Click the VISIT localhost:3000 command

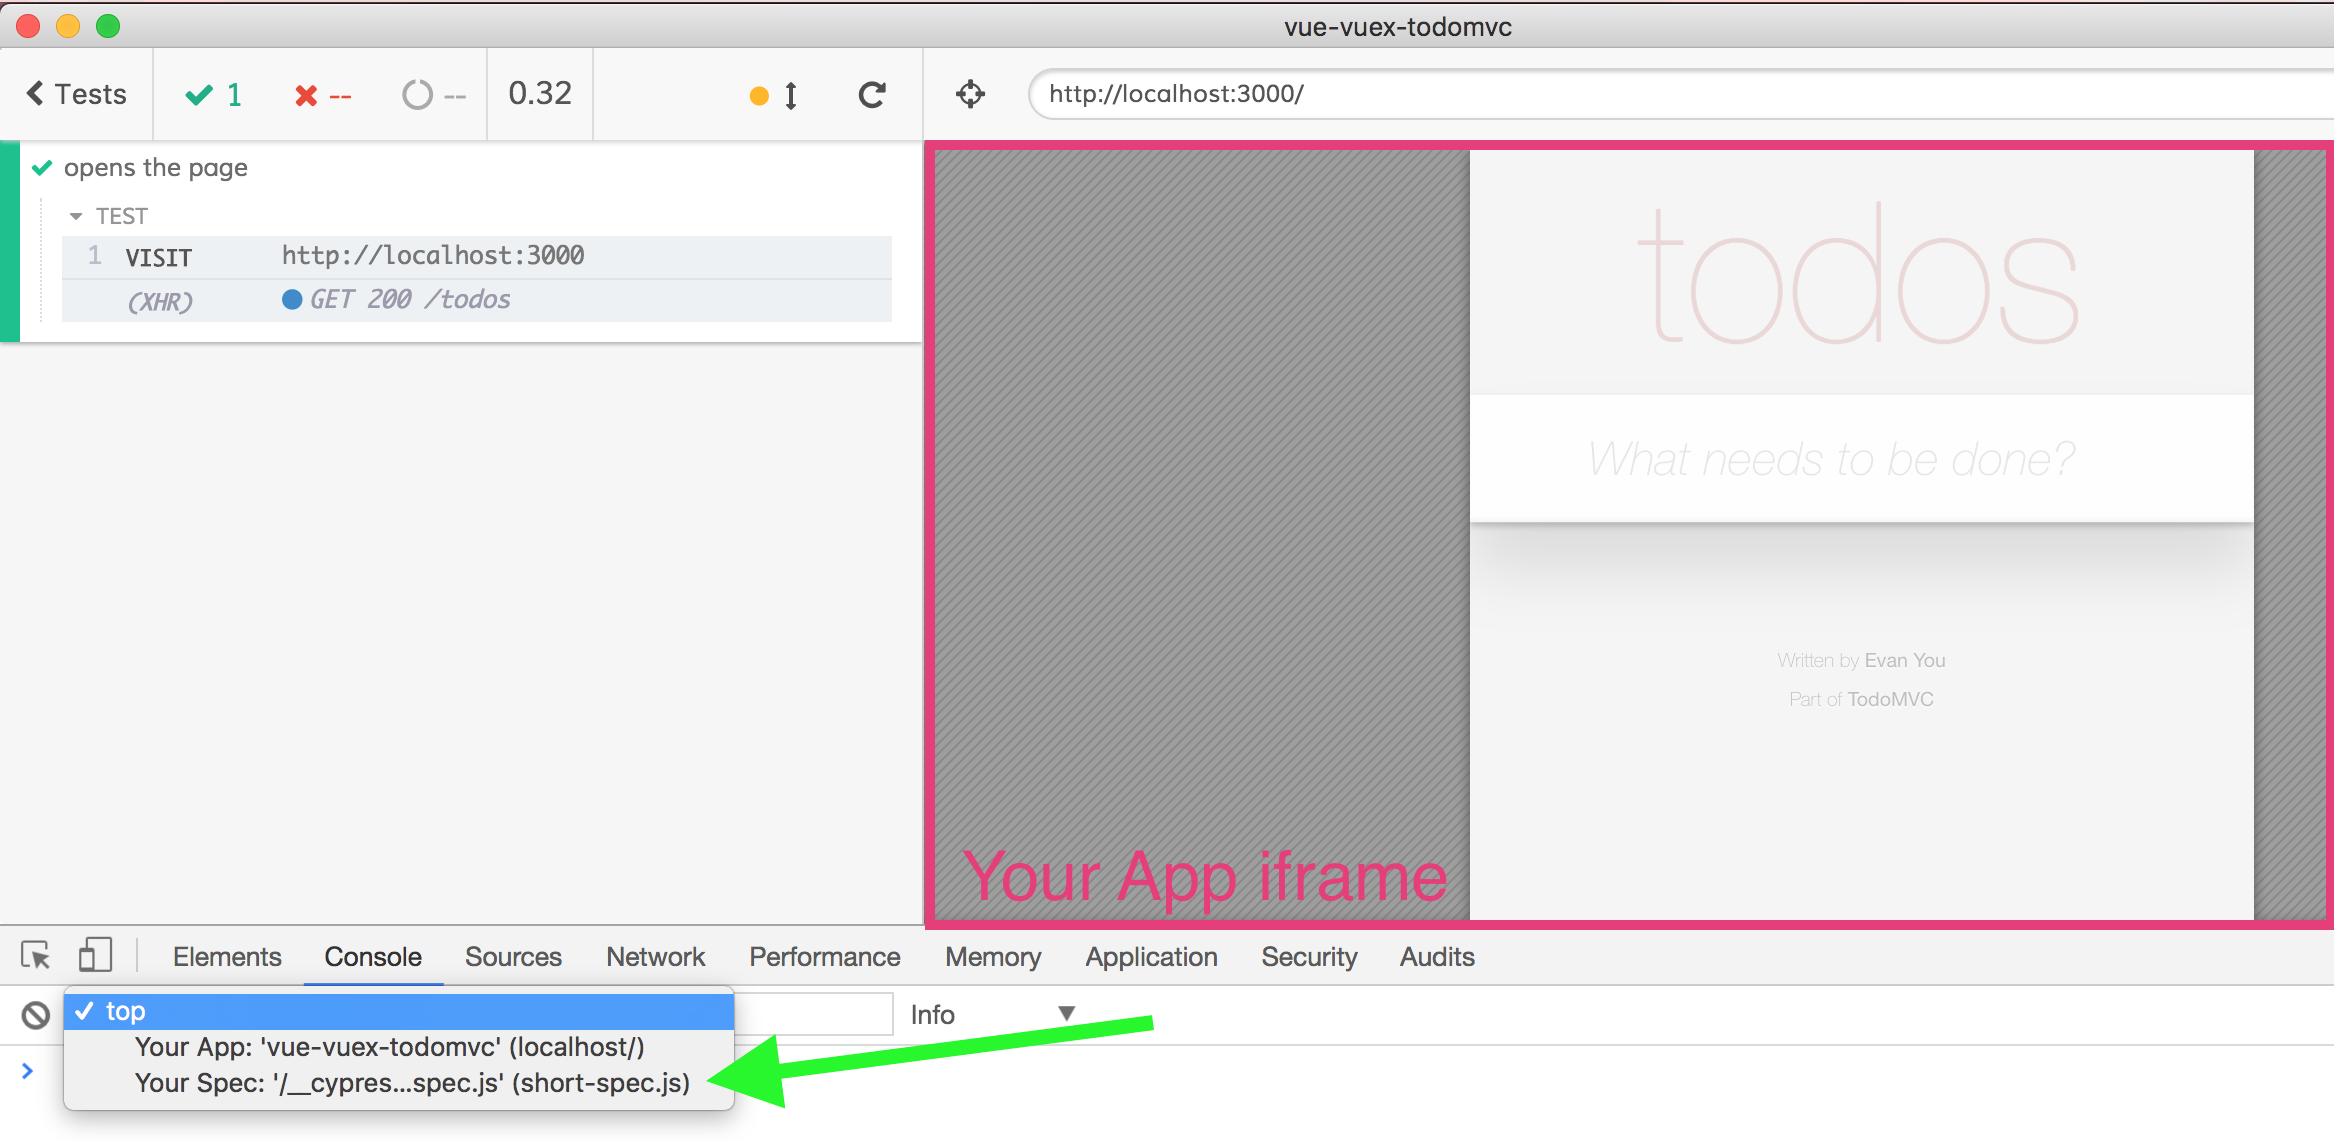click(476, 257)
